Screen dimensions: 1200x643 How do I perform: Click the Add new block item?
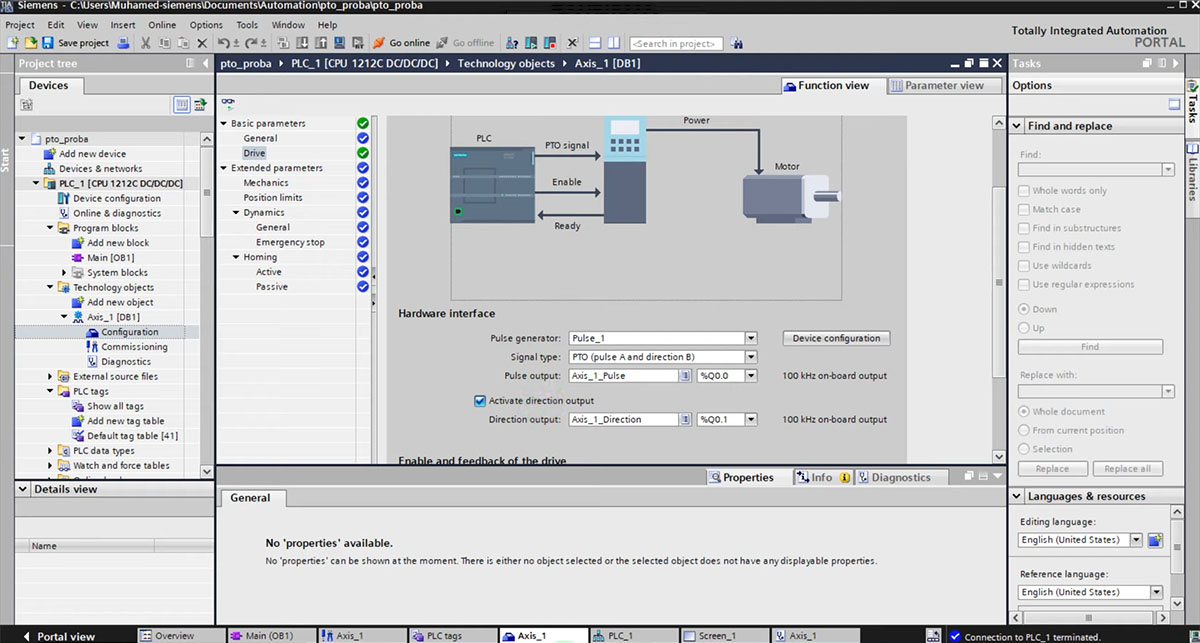click(118, 243)
